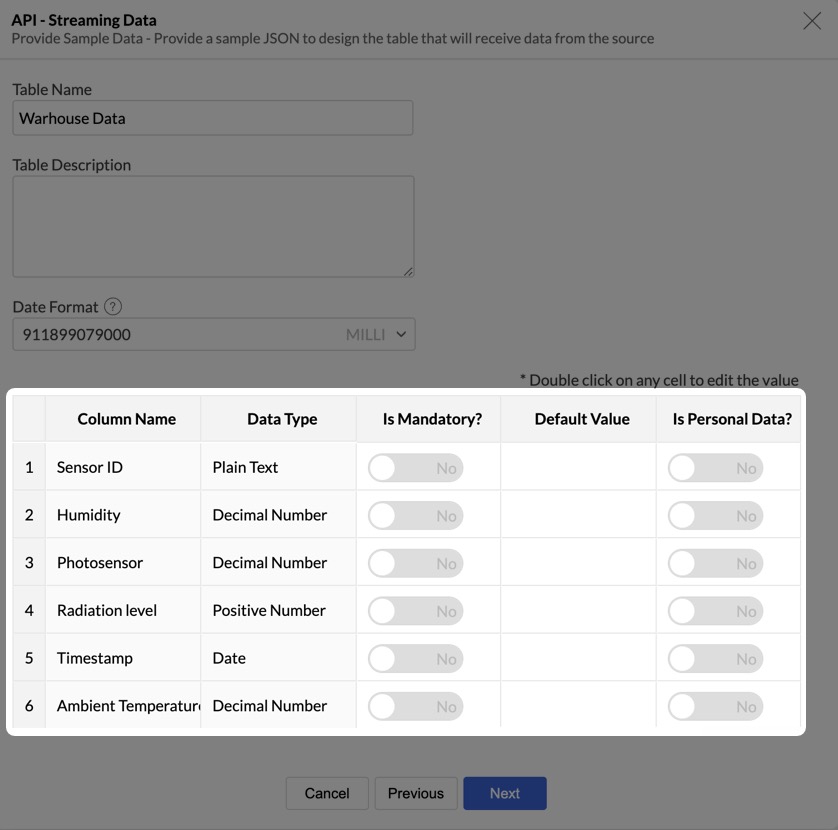Toggle Is Mandatory for Sensor ID
838x830 pixels.
coord(415,468)
